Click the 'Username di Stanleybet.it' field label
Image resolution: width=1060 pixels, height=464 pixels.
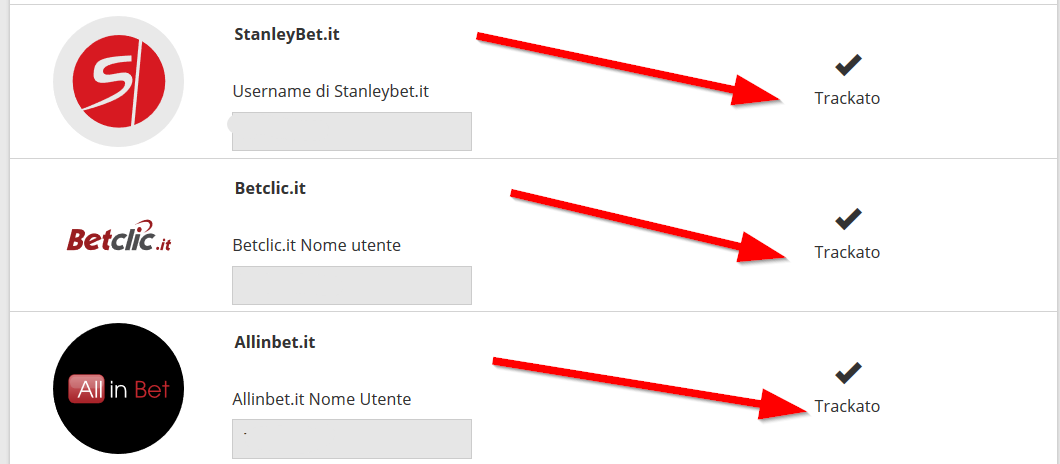tap(331, 91)
